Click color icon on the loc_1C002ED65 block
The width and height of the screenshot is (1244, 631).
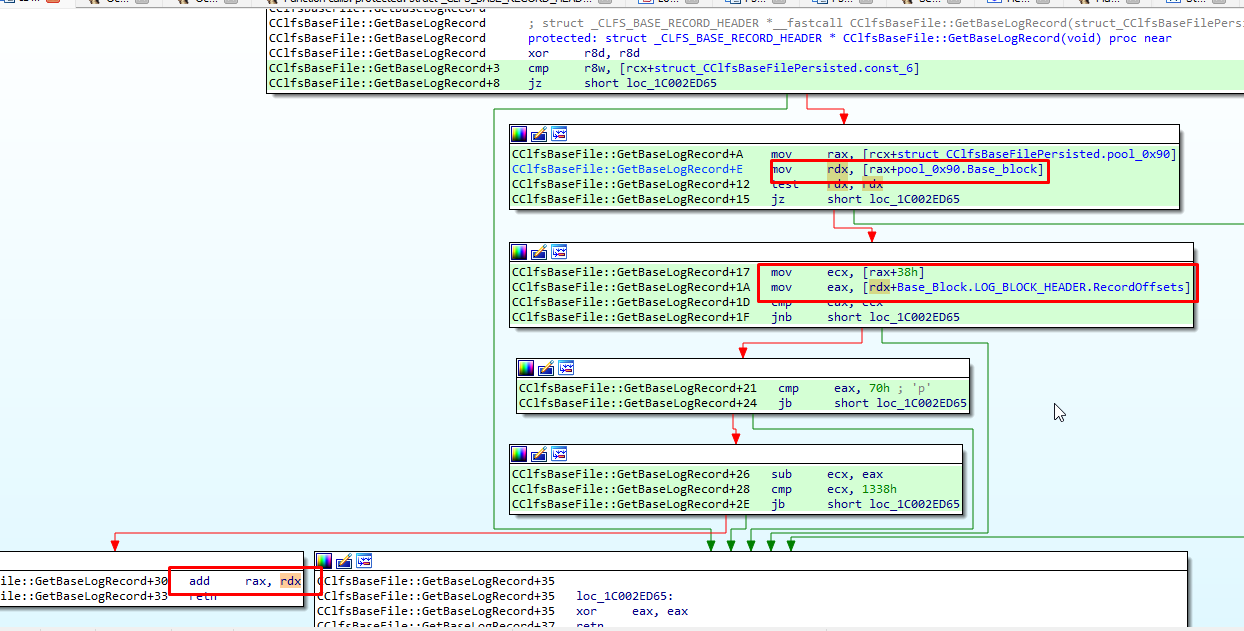click(324, 561)
